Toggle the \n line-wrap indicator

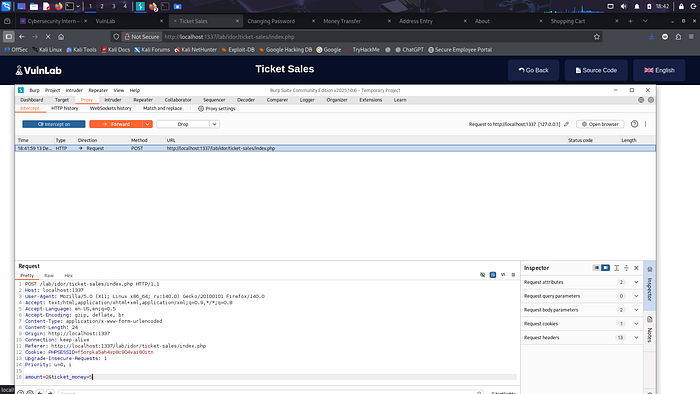[503, 275]
